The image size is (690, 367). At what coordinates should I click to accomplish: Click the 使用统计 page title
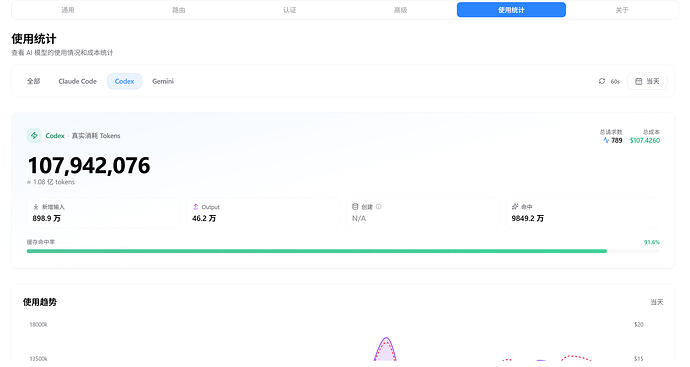(34, 39)
